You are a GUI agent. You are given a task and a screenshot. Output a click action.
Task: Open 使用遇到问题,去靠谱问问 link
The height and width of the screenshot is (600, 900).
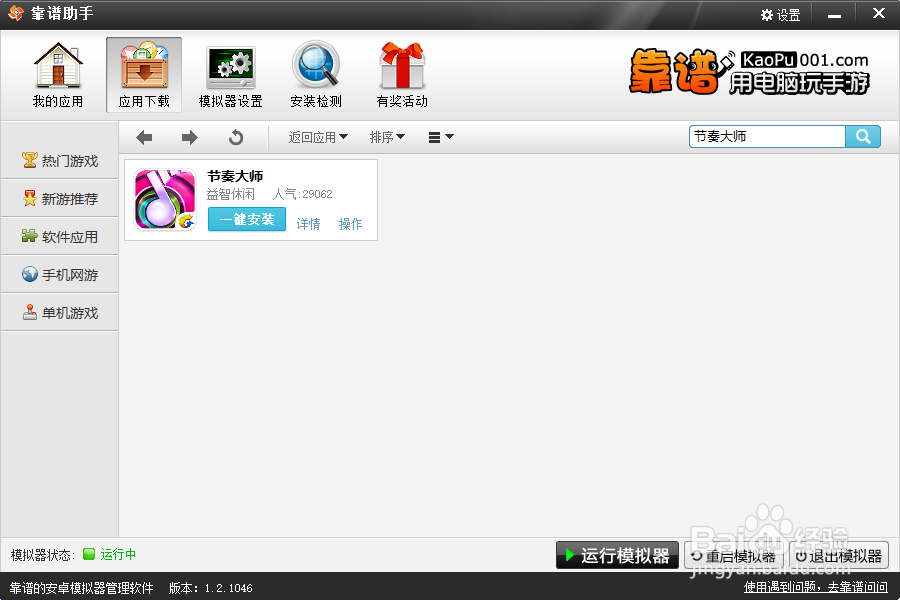click(x=816, y=587)
